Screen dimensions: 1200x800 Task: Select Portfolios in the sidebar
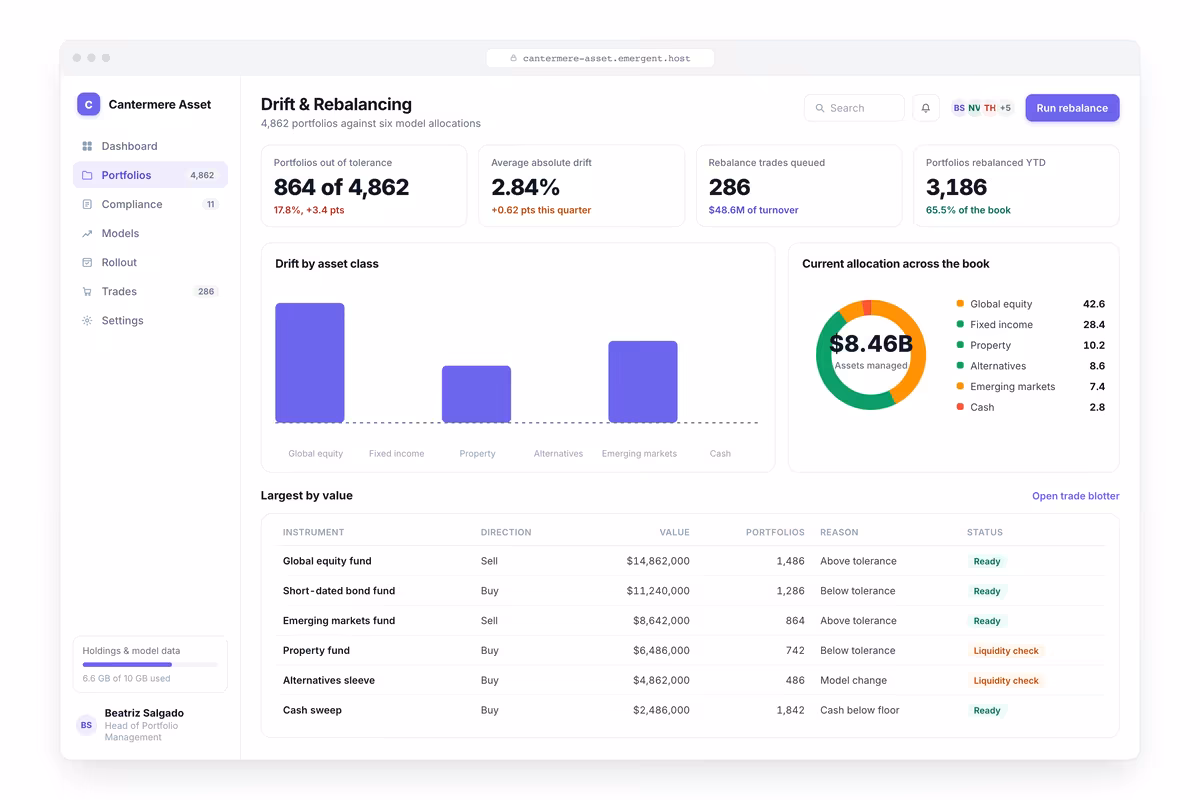point(150,175)
